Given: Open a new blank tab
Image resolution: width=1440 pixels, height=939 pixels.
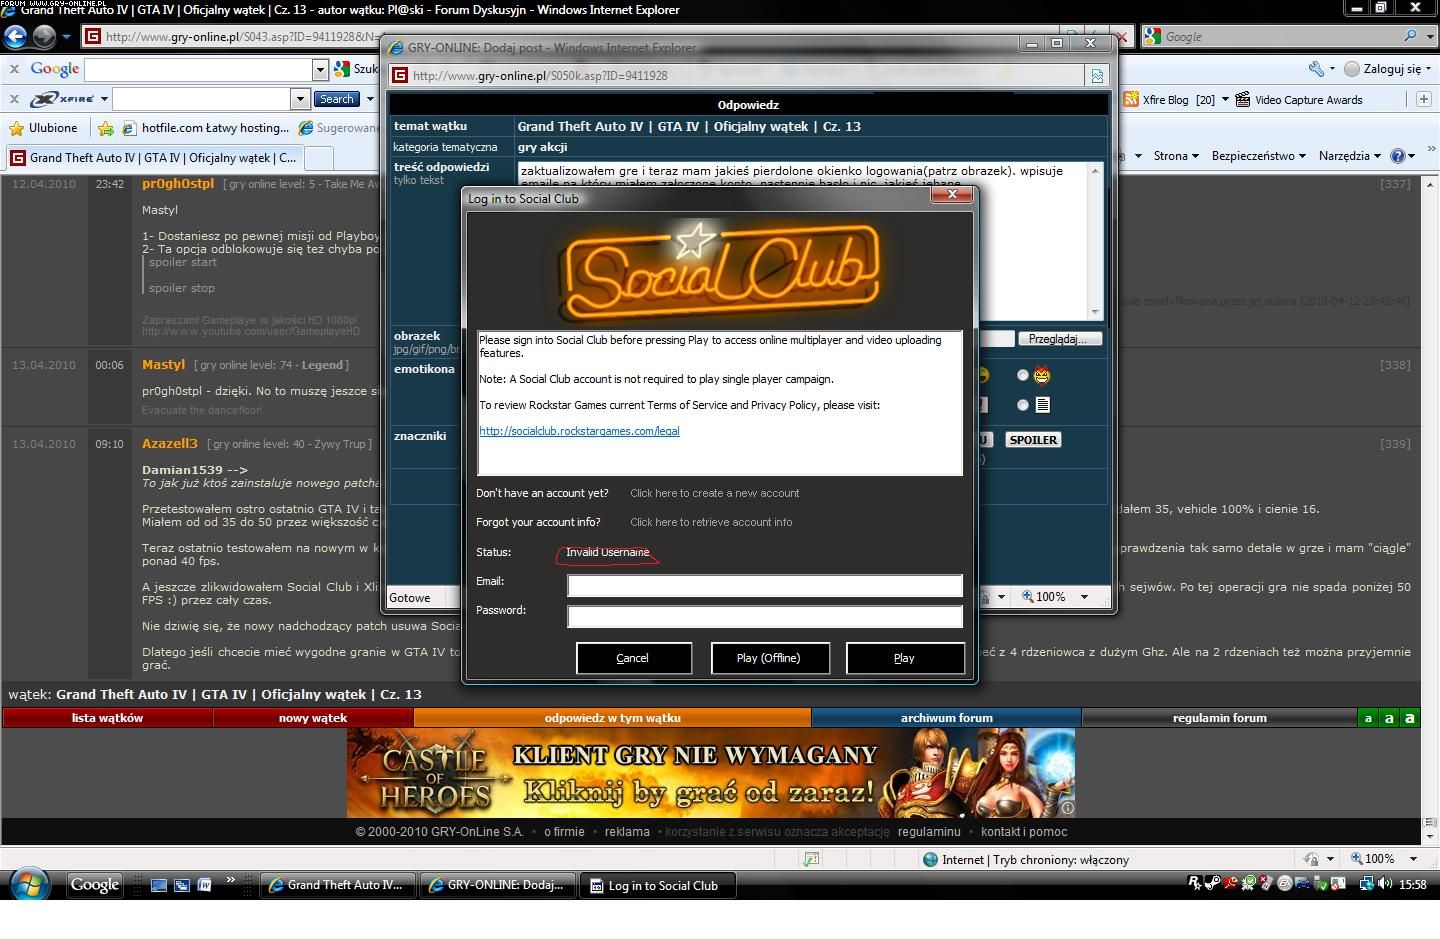Looking at the screenshot, I should tap(318, 158).
